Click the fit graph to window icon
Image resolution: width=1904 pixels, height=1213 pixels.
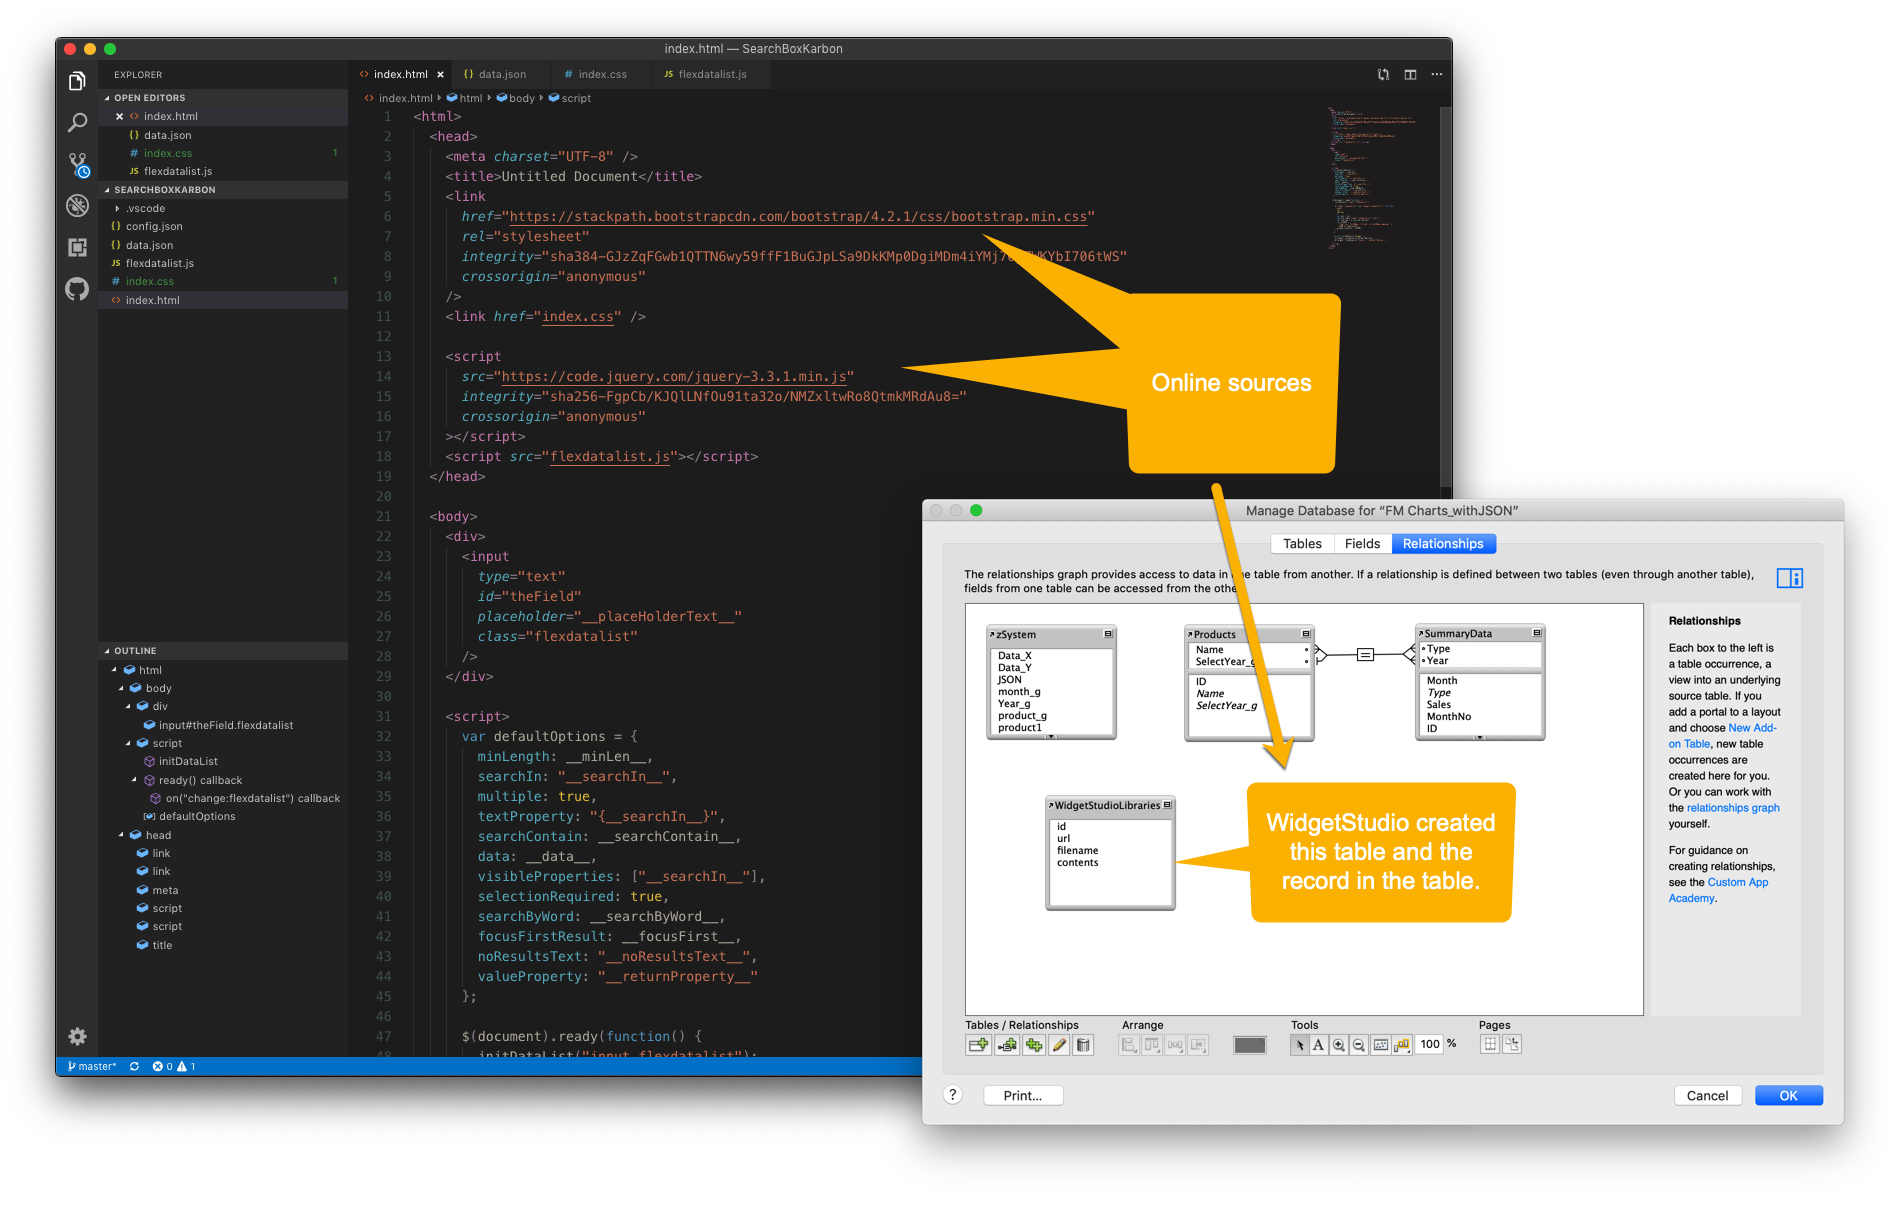coord(1380,1045)
